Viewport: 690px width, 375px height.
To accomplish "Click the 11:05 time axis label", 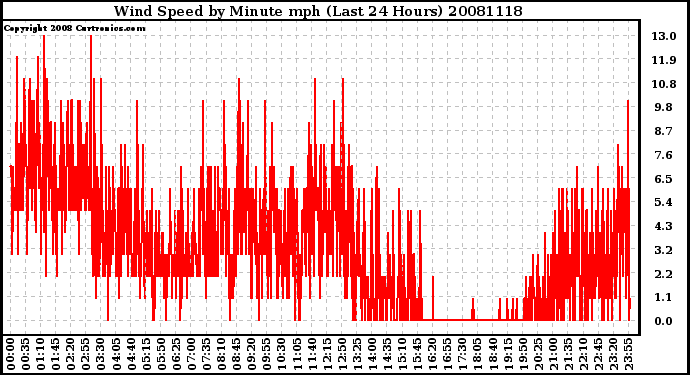I will pyautogui.click(x=297, y=354).
